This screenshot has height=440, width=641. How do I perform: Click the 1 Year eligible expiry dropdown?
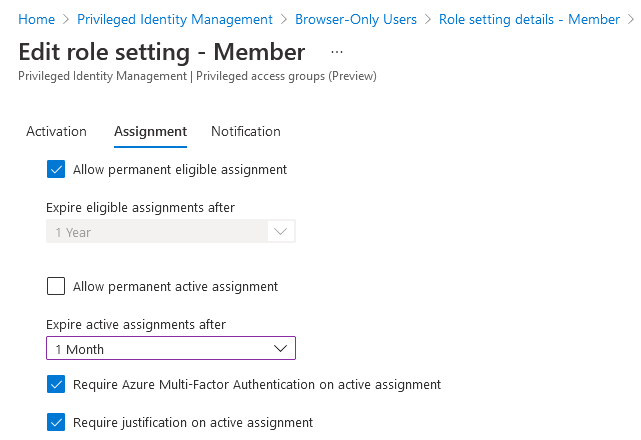click(171, 232)
